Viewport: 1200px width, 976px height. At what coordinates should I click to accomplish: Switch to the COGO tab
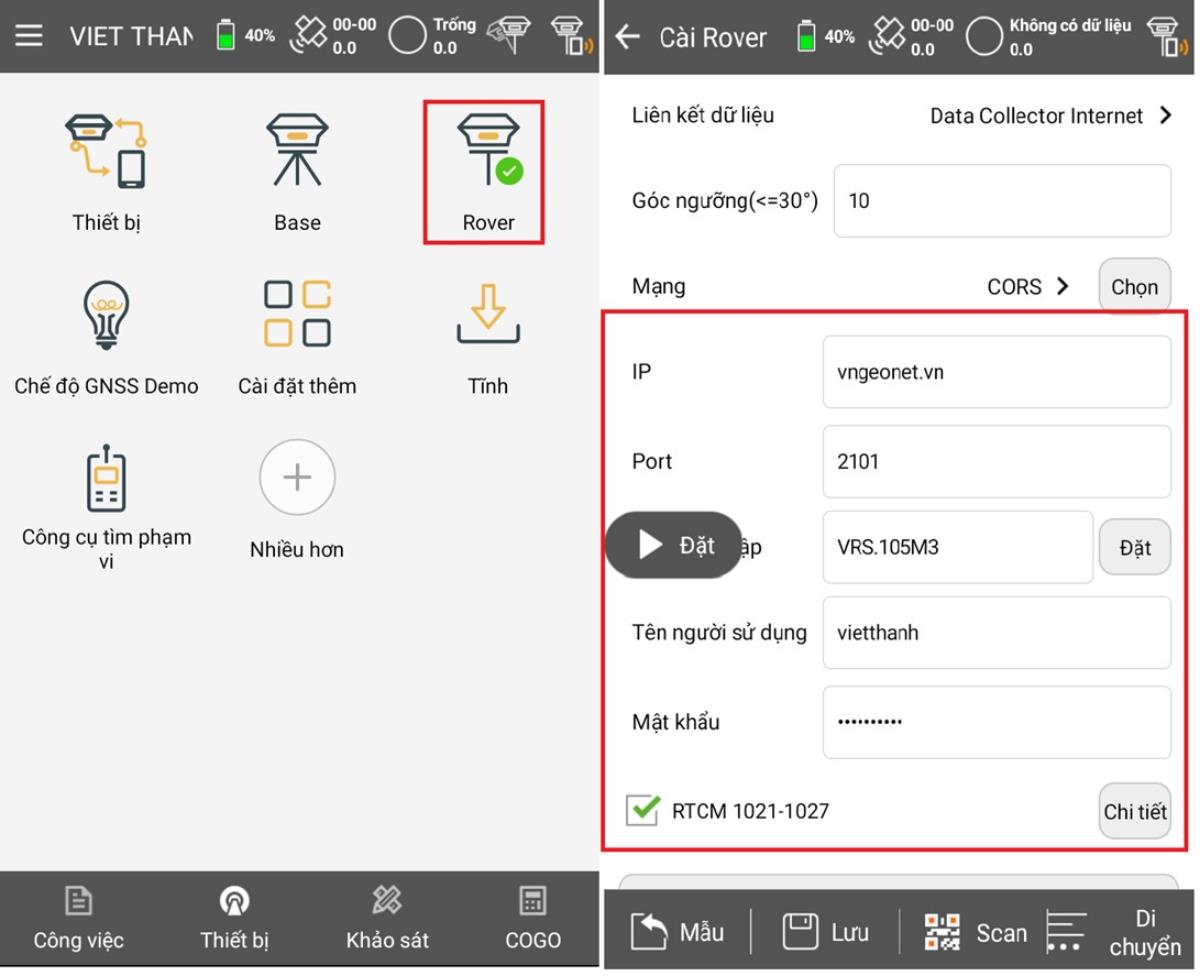point(533,917)
